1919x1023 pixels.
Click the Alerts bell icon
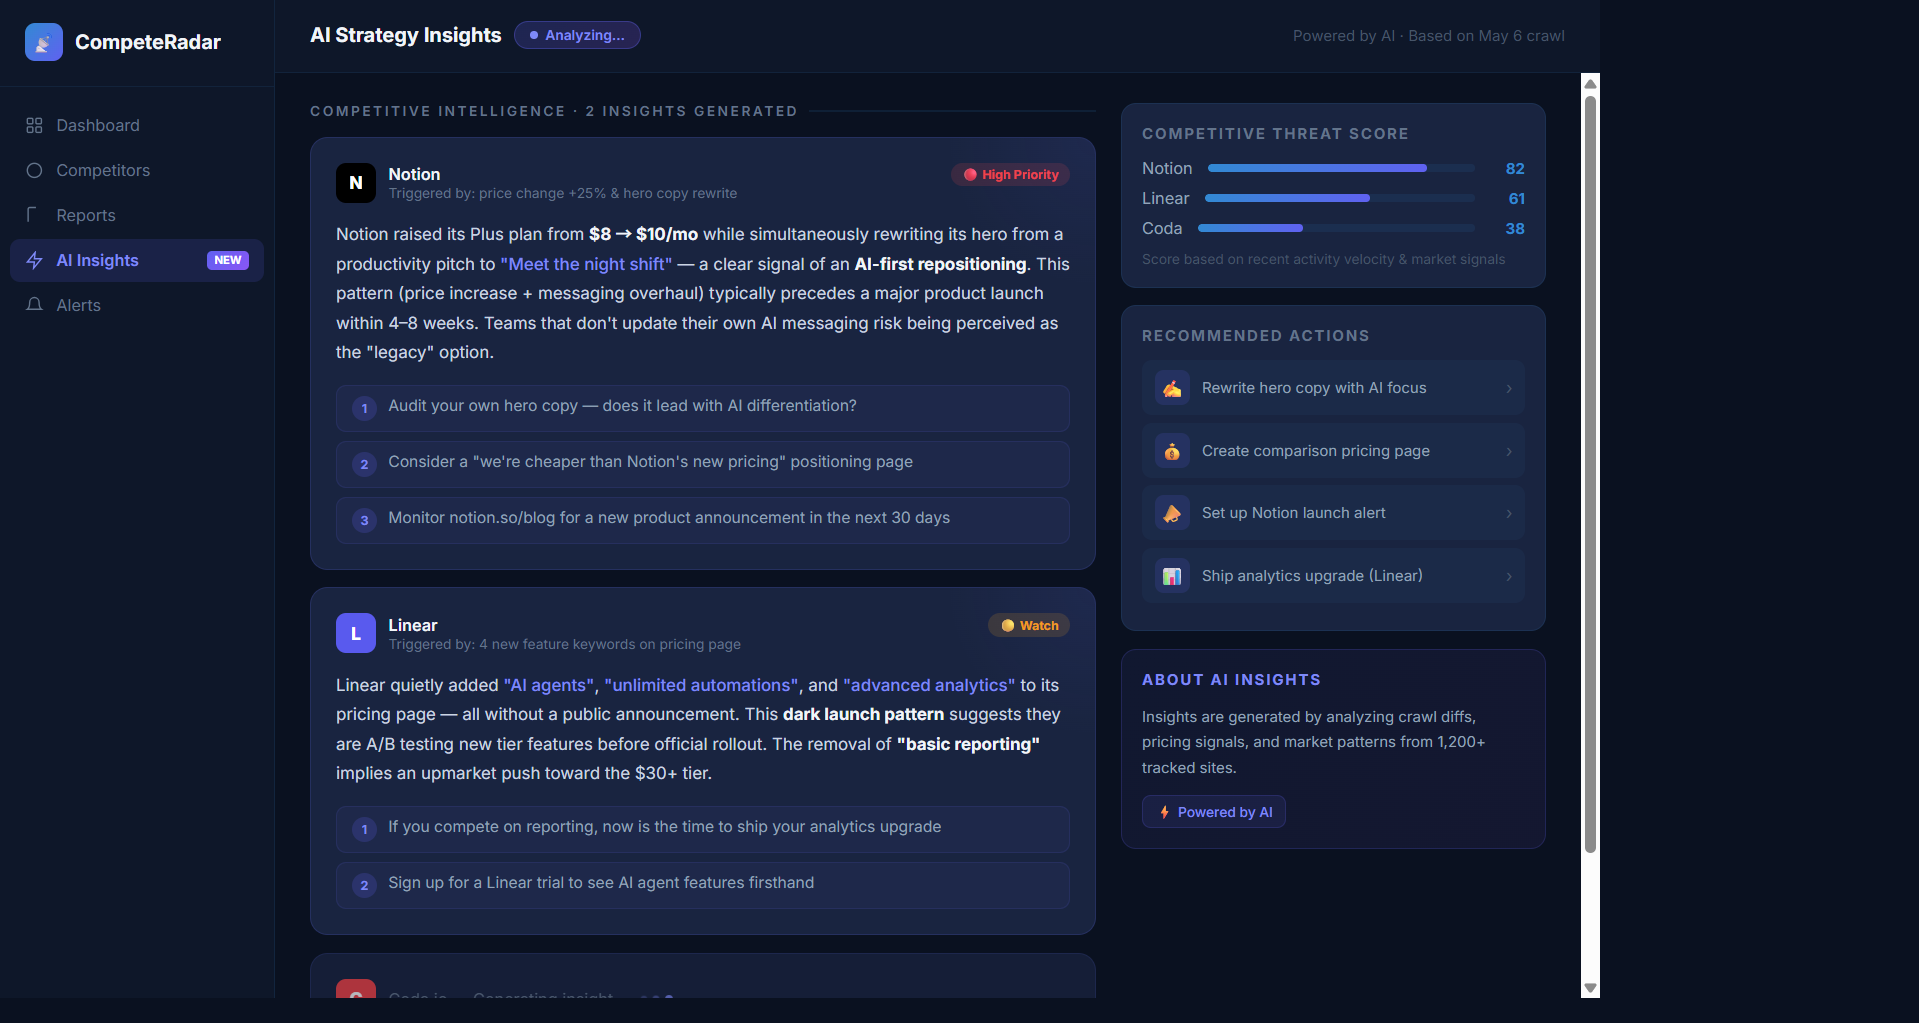[x=34, y=305]
